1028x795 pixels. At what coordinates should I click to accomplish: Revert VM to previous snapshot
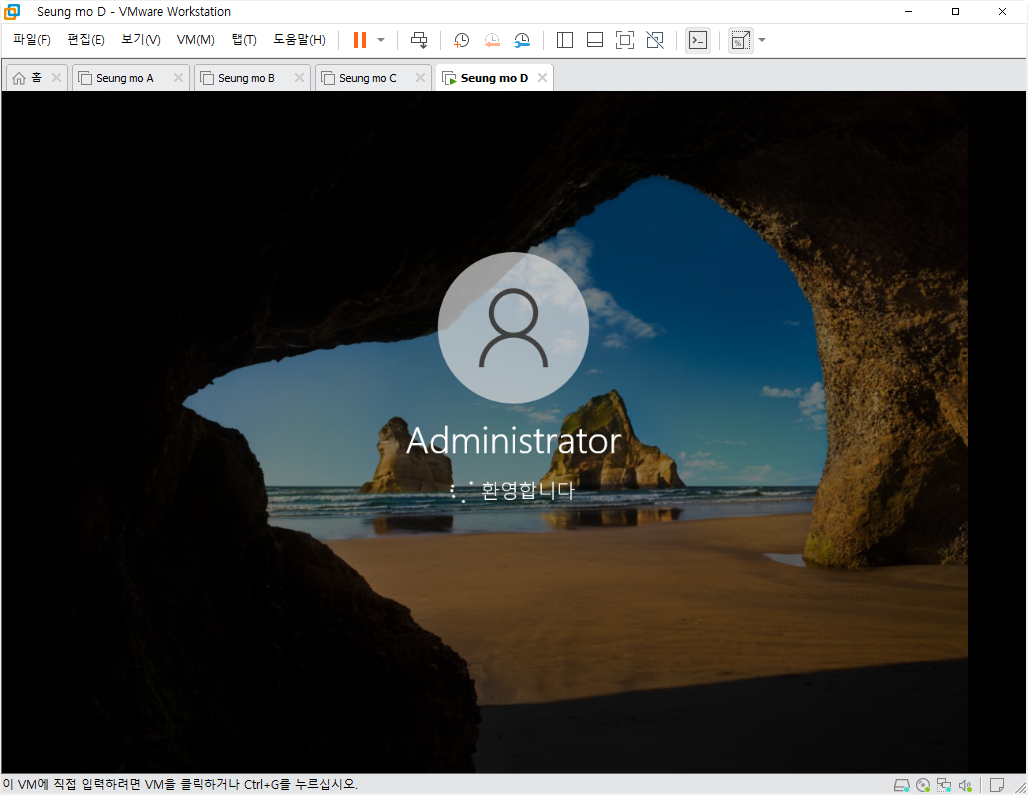click(492, 40)
